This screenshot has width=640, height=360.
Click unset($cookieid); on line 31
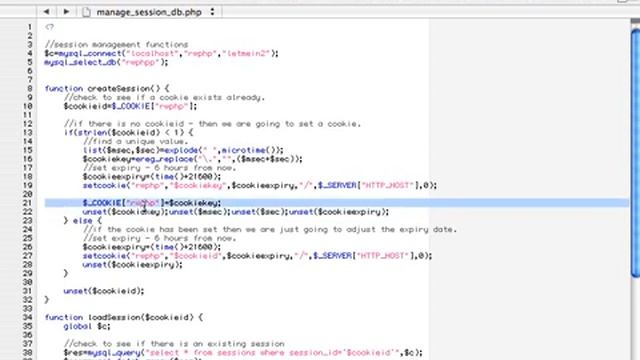[x=104, y=291]
